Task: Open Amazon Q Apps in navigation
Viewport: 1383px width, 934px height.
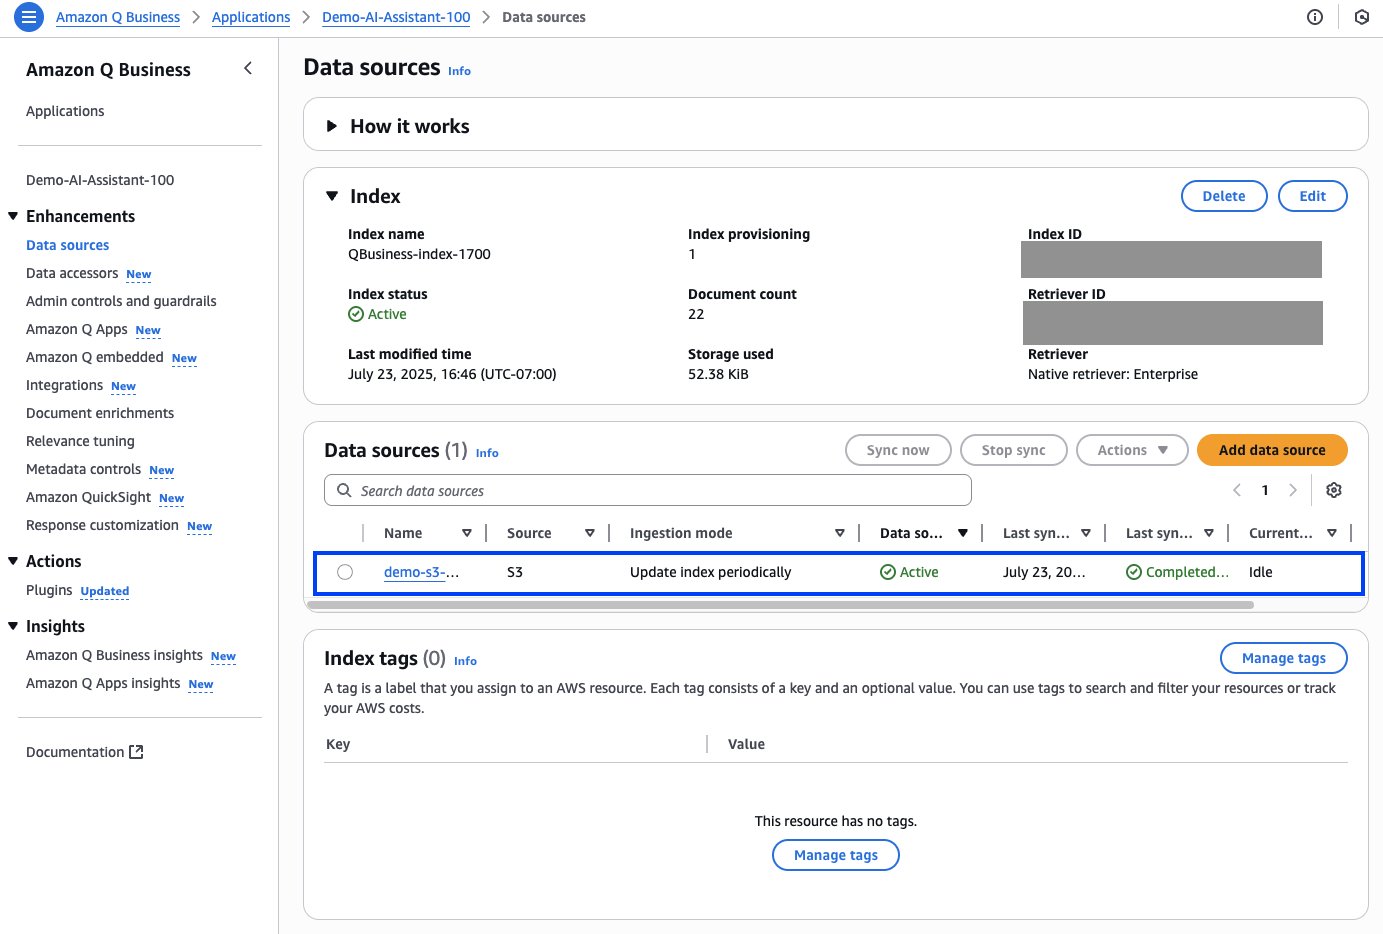Action: click(x=77, y=329)
